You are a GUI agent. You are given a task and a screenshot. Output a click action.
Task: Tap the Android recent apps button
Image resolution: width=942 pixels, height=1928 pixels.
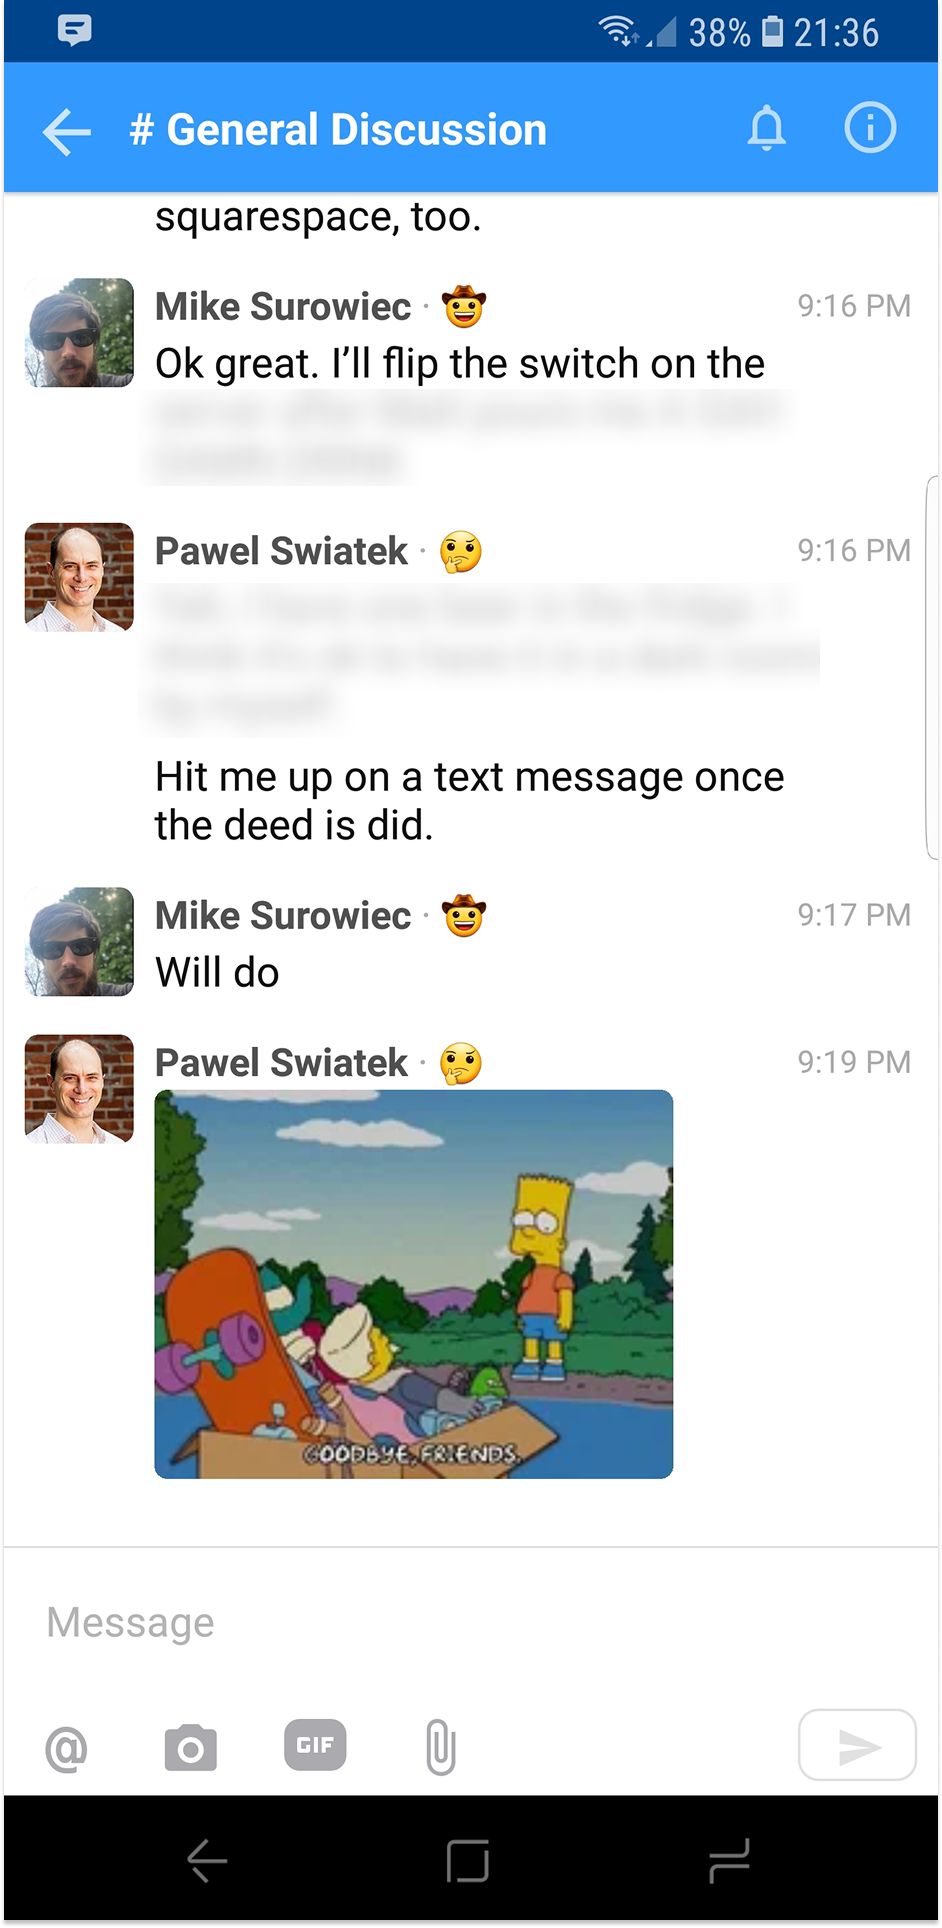729,1861
